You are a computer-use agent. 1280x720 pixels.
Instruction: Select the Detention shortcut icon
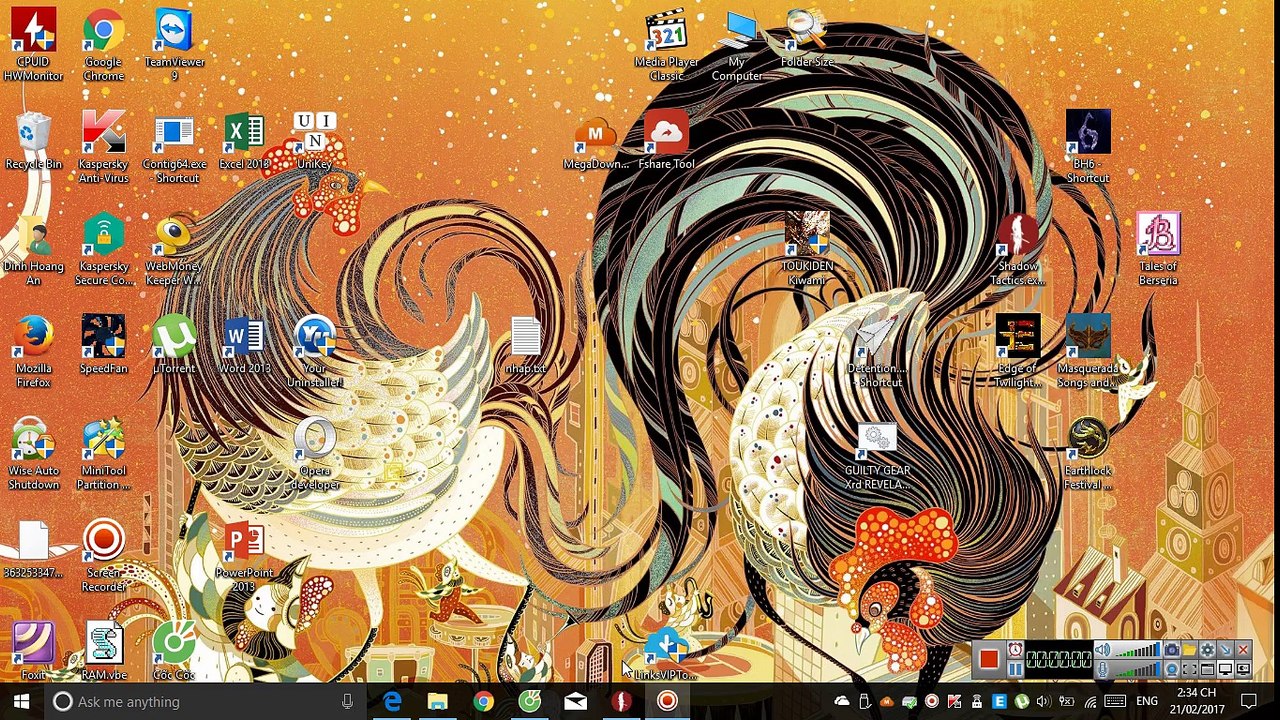click(876, 352)
